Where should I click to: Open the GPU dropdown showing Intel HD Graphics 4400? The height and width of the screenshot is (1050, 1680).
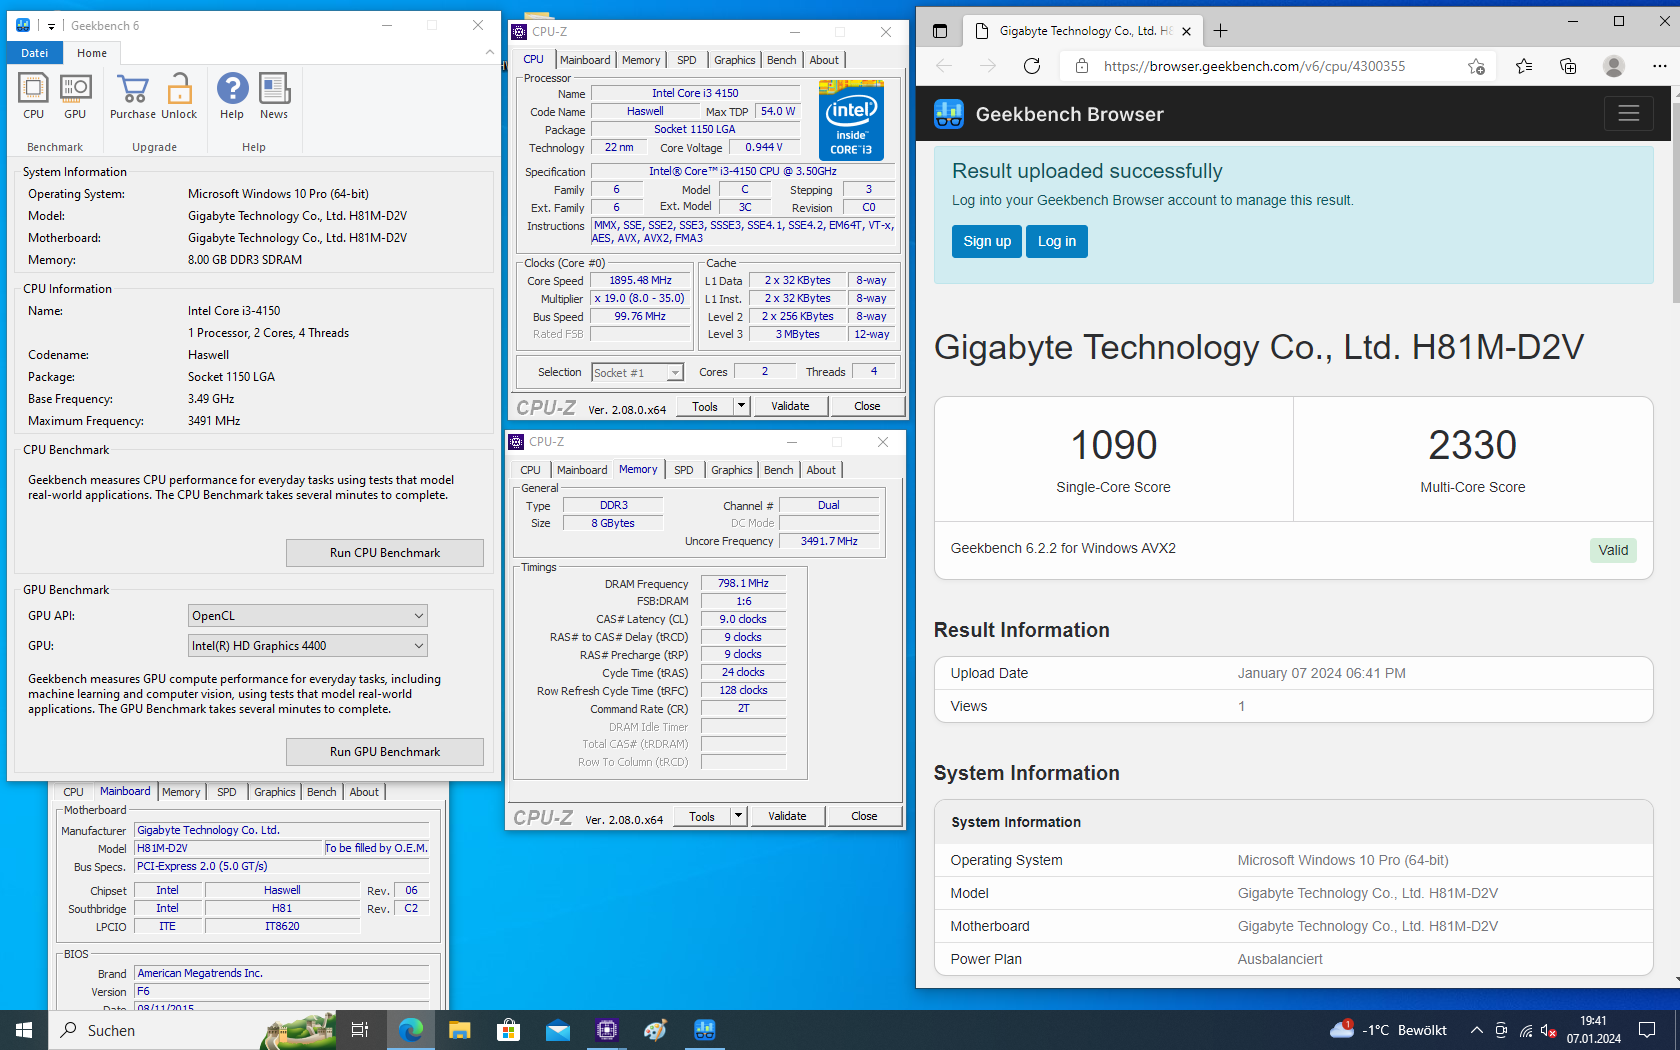click(x=308, y=646)
